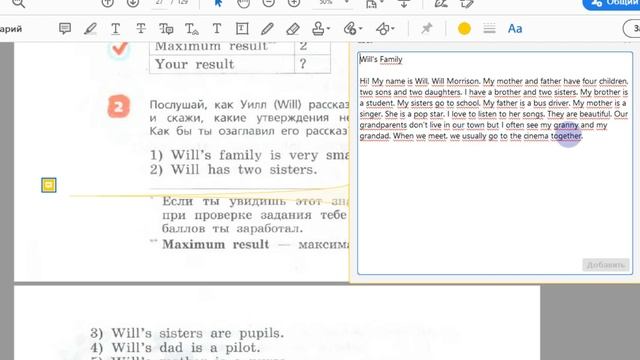Select the Strikethrough text tool
The height and width of the screenshot is (360, 640).
tap(141, 29)
